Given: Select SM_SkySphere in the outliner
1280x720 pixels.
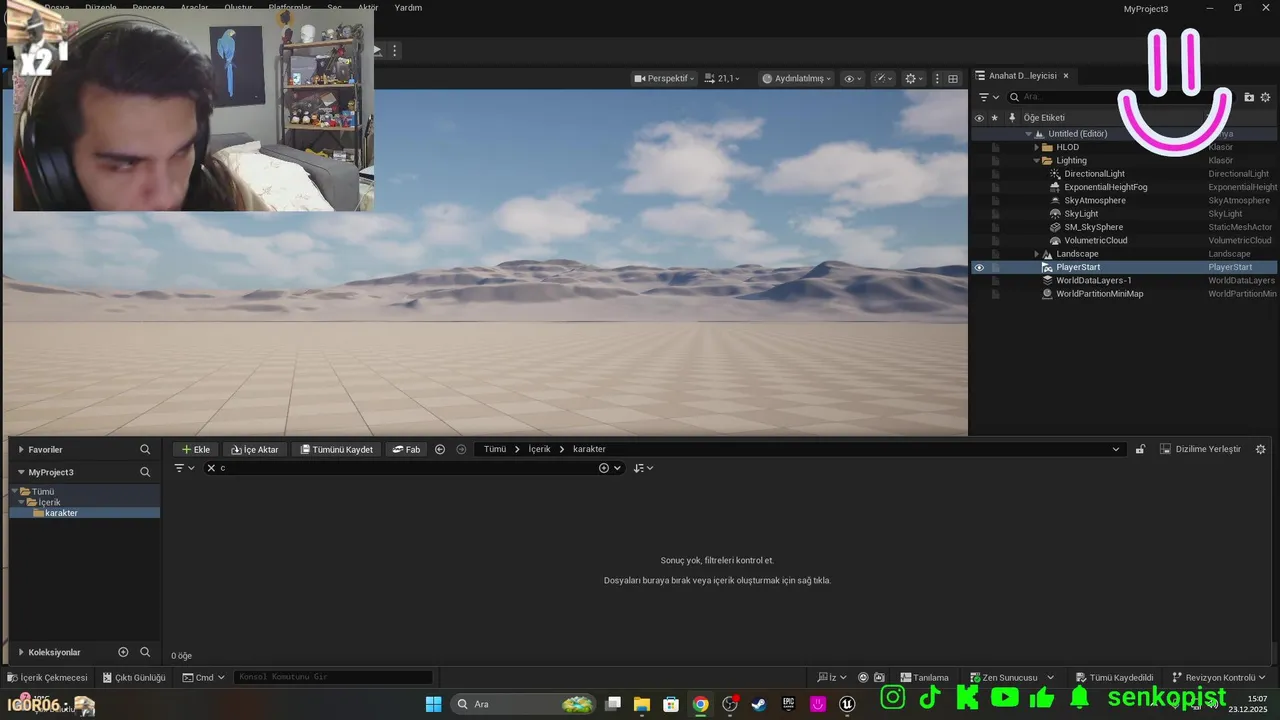Looking at the screenshot, I should (1093, 227).
